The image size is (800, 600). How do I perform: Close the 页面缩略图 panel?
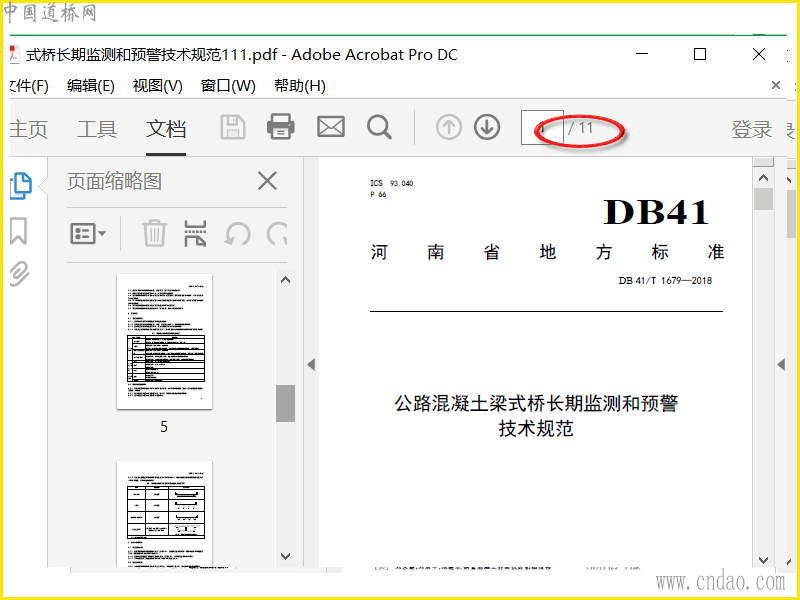pyautogui.click(x=267, y=181)
